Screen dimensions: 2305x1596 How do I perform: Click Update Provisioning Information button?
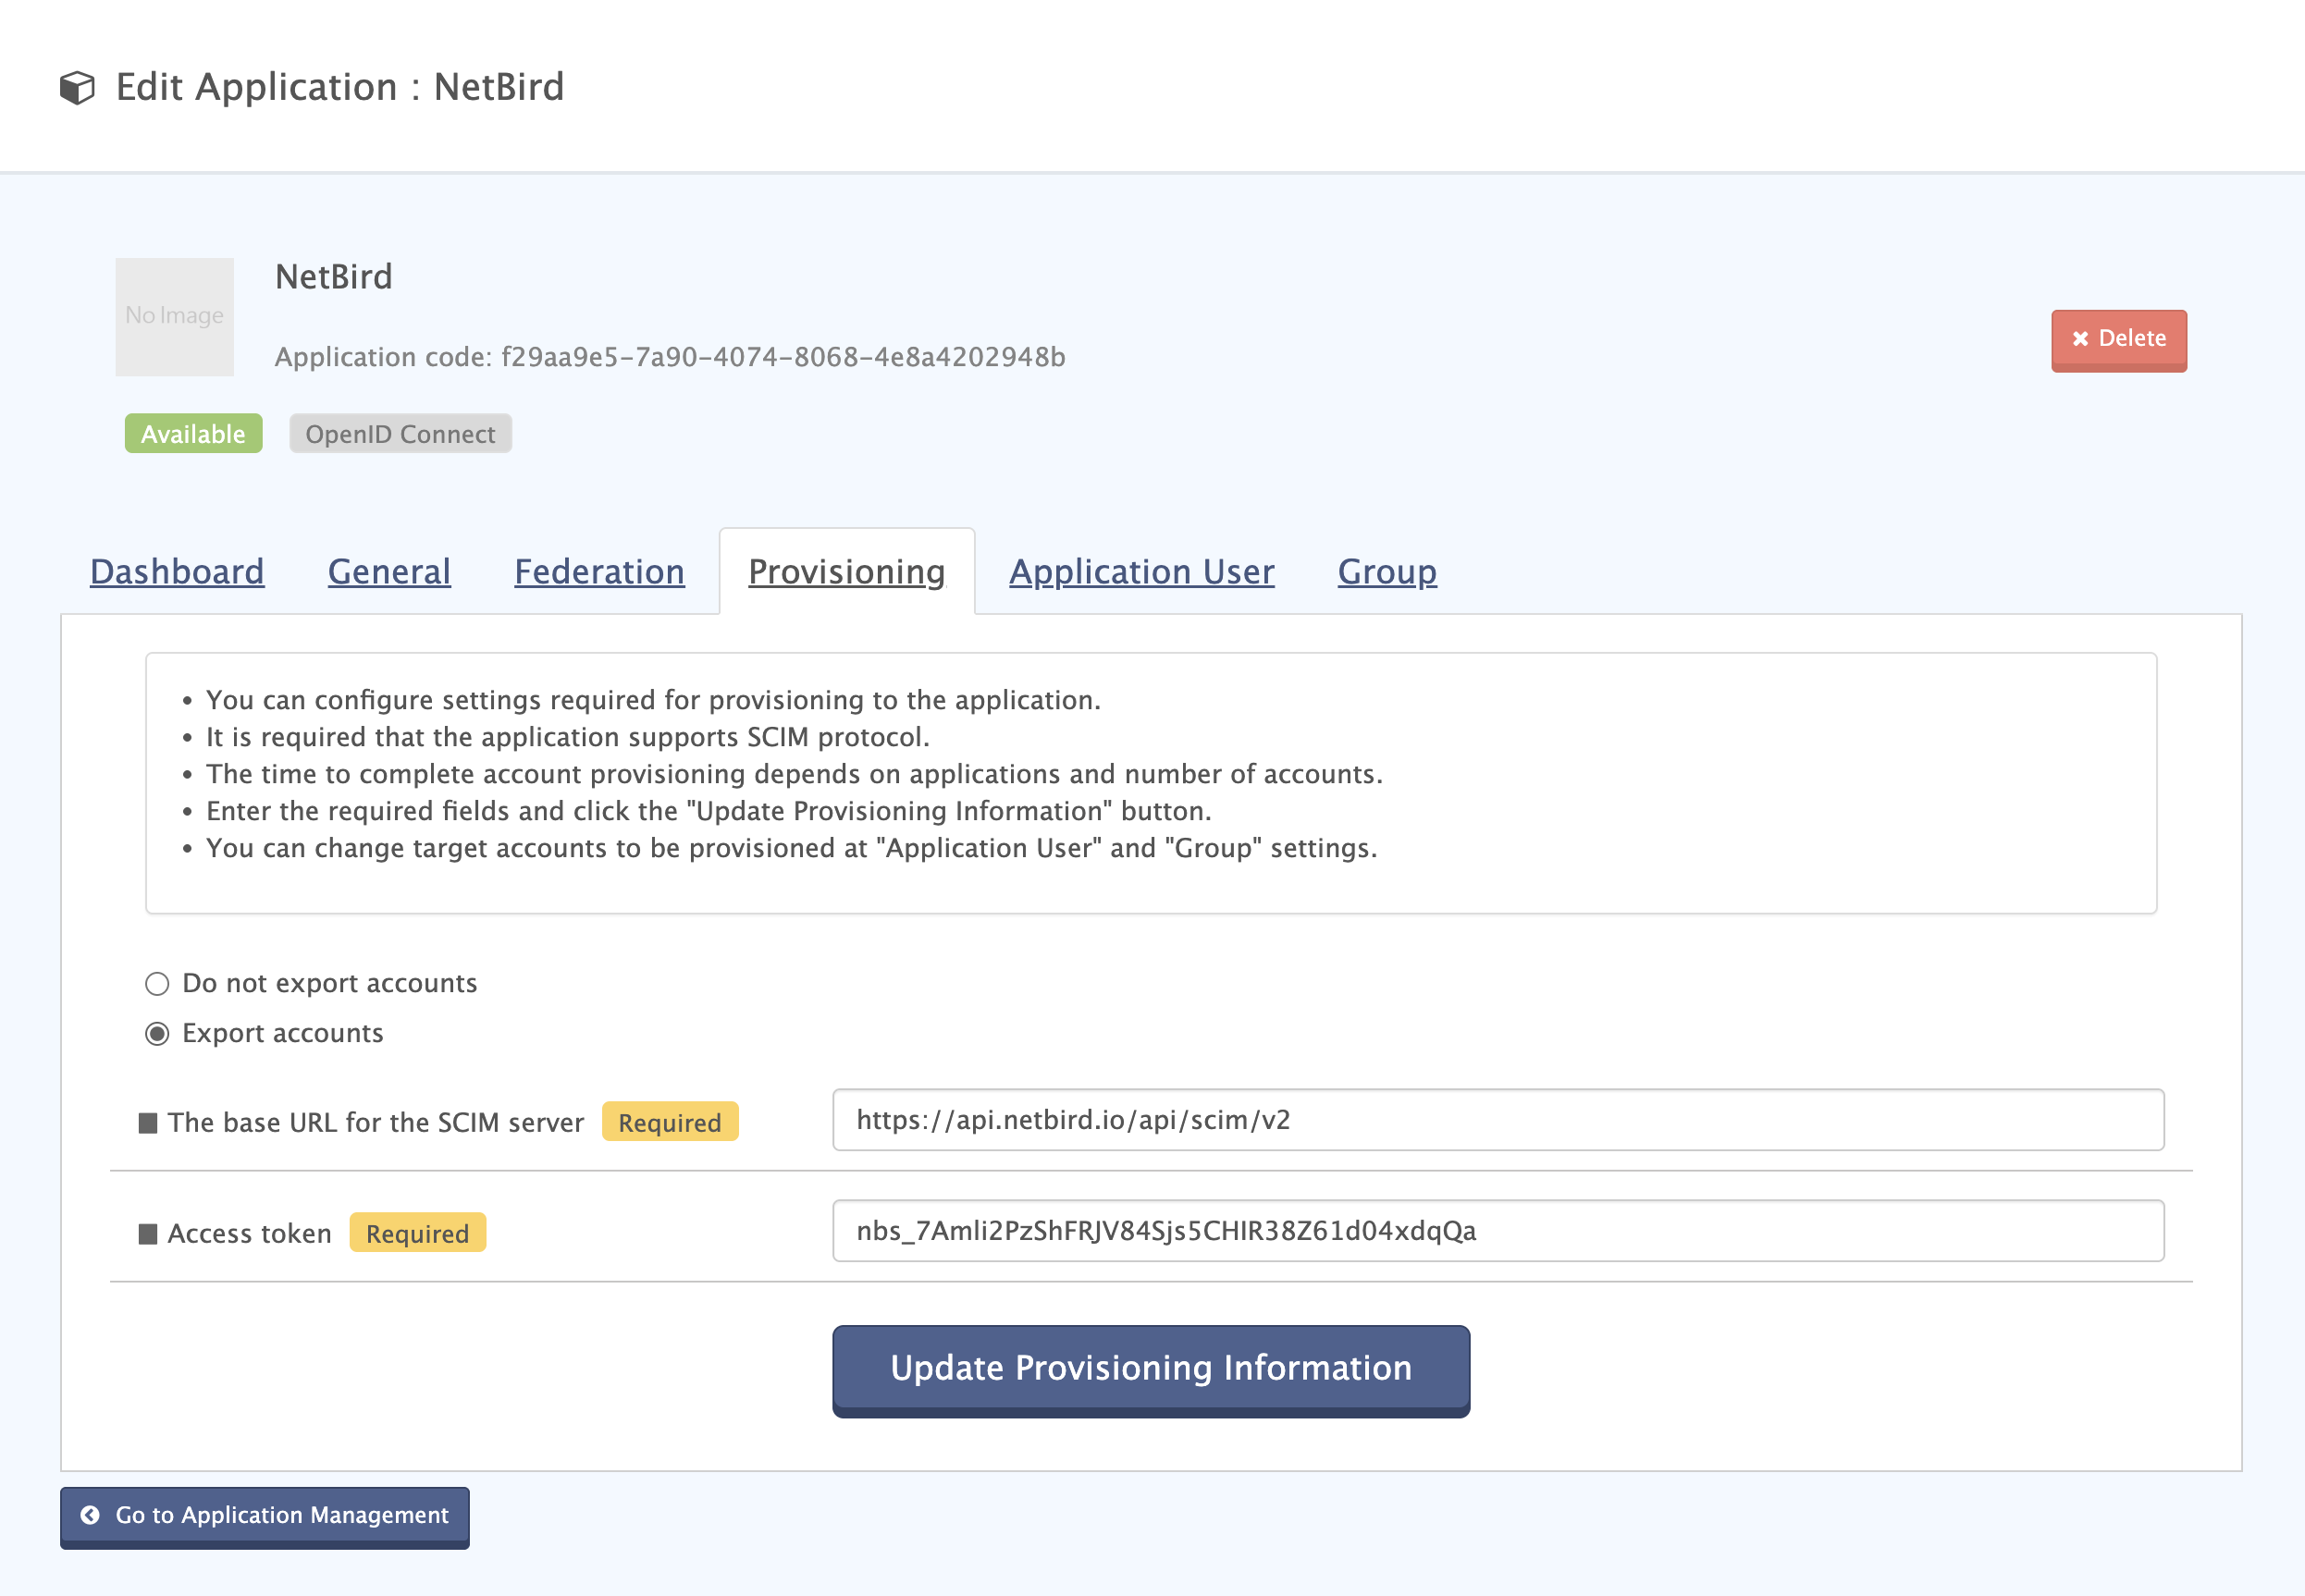click(x=1150, y=1370)
